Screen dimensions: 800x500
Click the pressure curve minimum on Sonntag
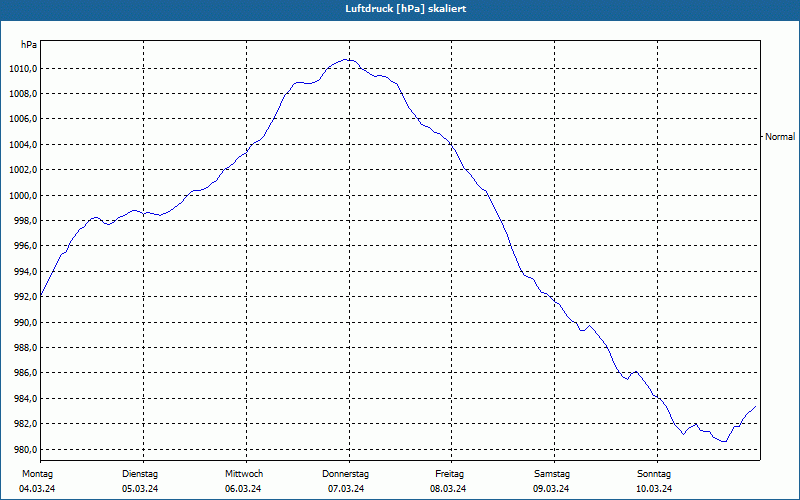tap(724, 441)
